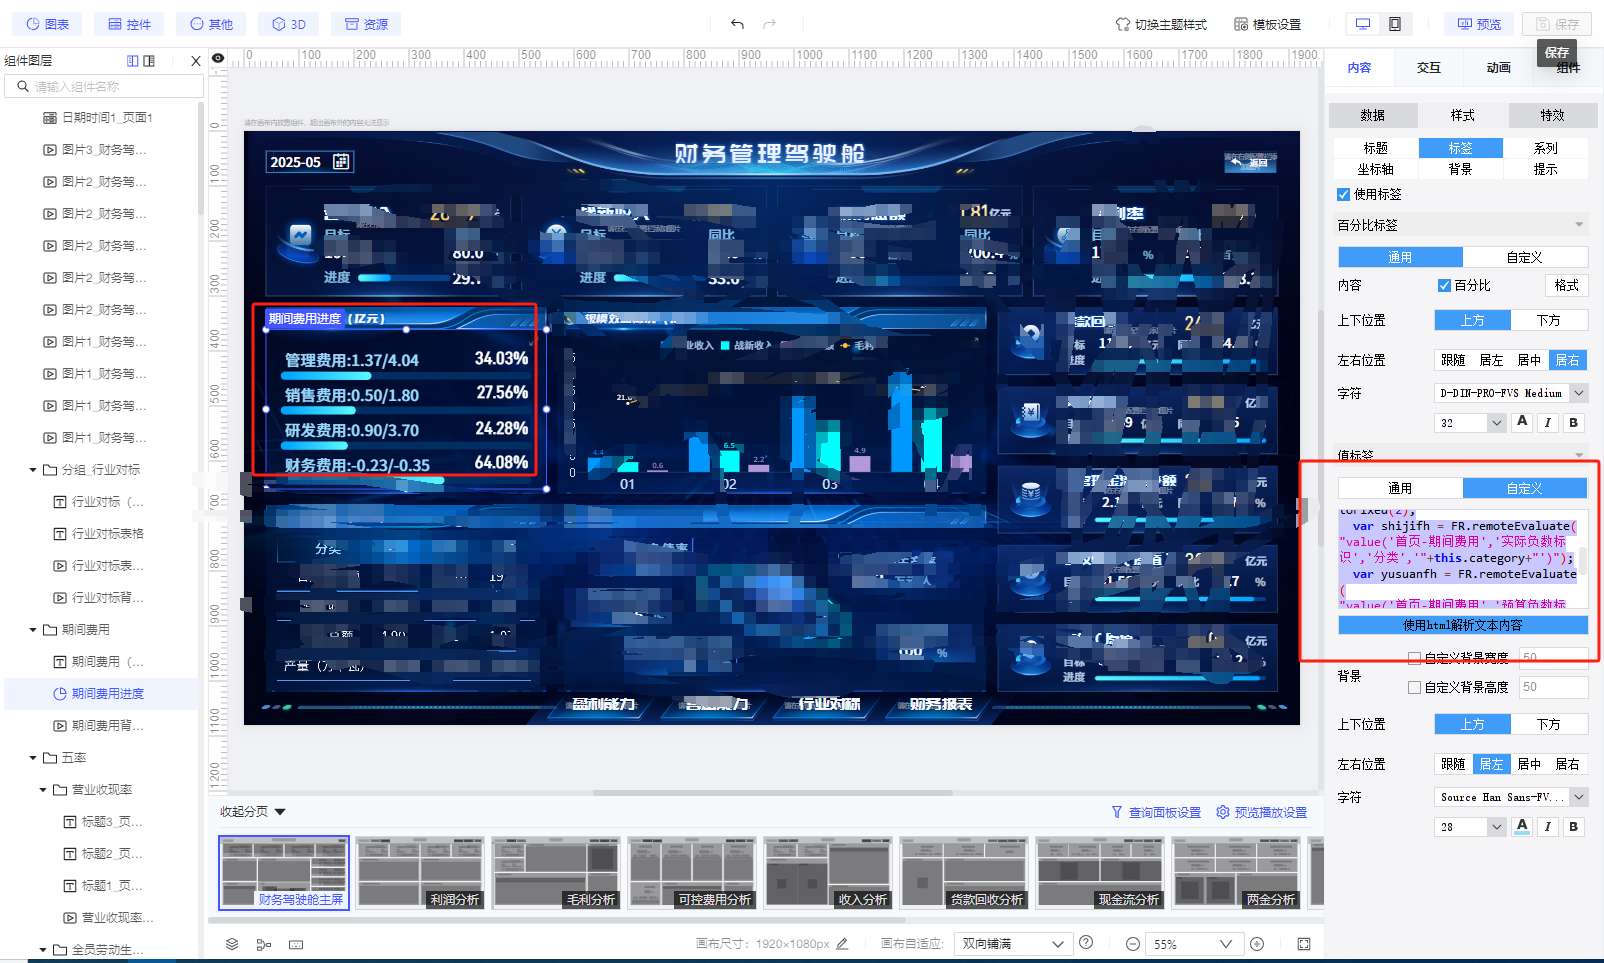
Task: Click the component tree icon in bottom bar
Action: point(264,944)
